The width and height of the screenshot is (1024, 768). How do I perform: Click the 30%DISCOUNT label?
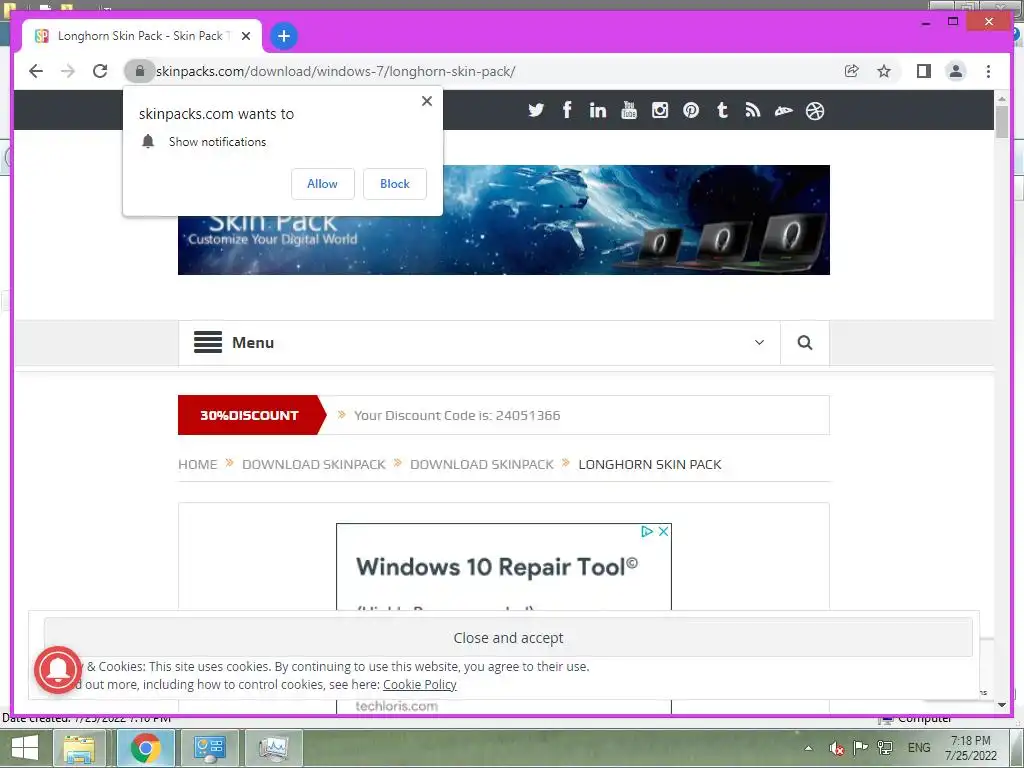(249, 415)
